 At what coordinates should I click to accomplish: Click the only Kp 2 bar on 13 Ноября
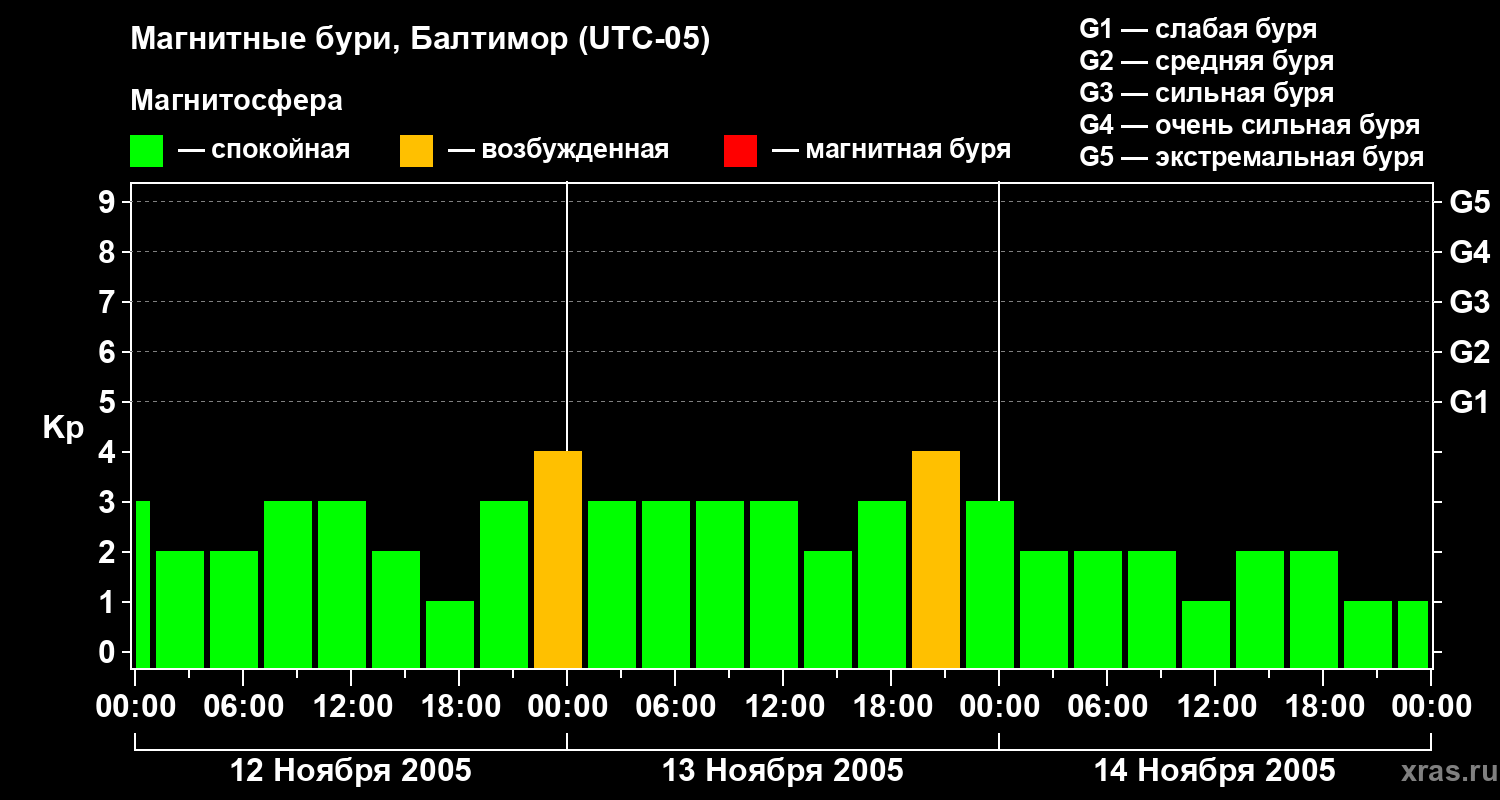click(x=828, y=610)
